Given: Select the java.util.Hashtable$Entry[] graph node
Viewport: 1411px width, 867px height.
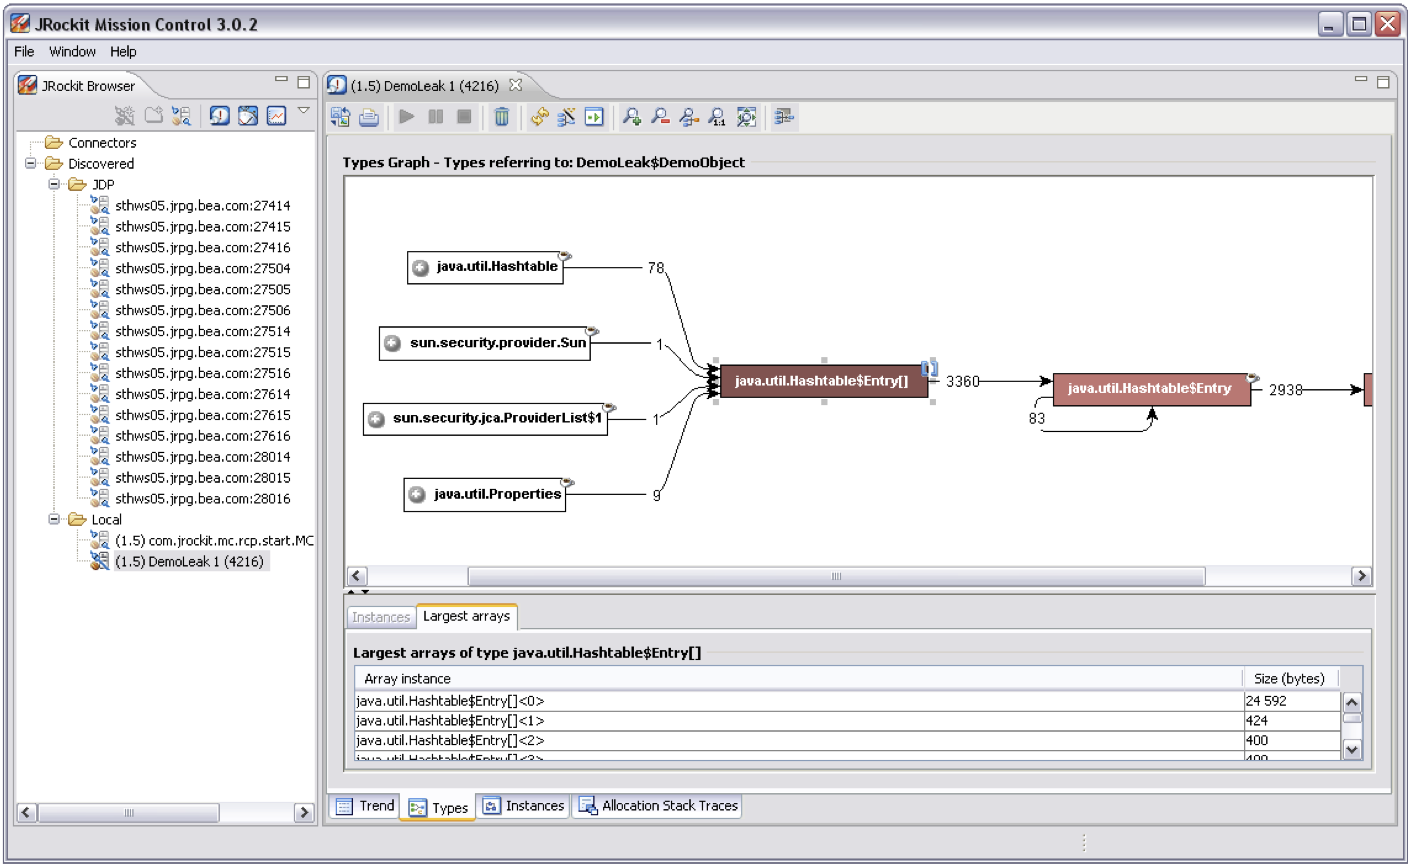Looking at the screenshot, I should (823, 381).
